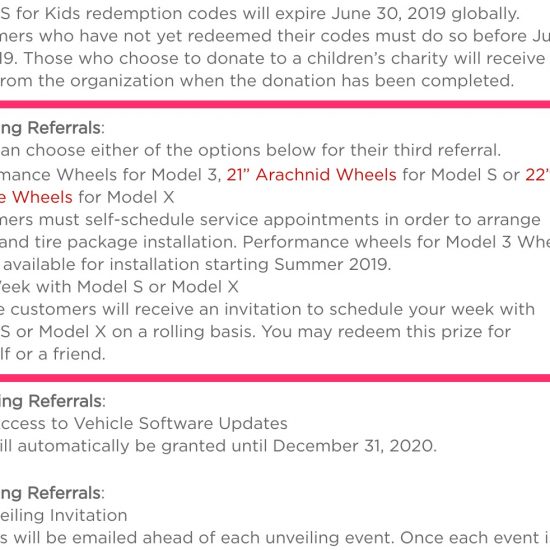Click "eek with Model S or Model X" line
Screen dimensions: 550x550
coord(119,287)
